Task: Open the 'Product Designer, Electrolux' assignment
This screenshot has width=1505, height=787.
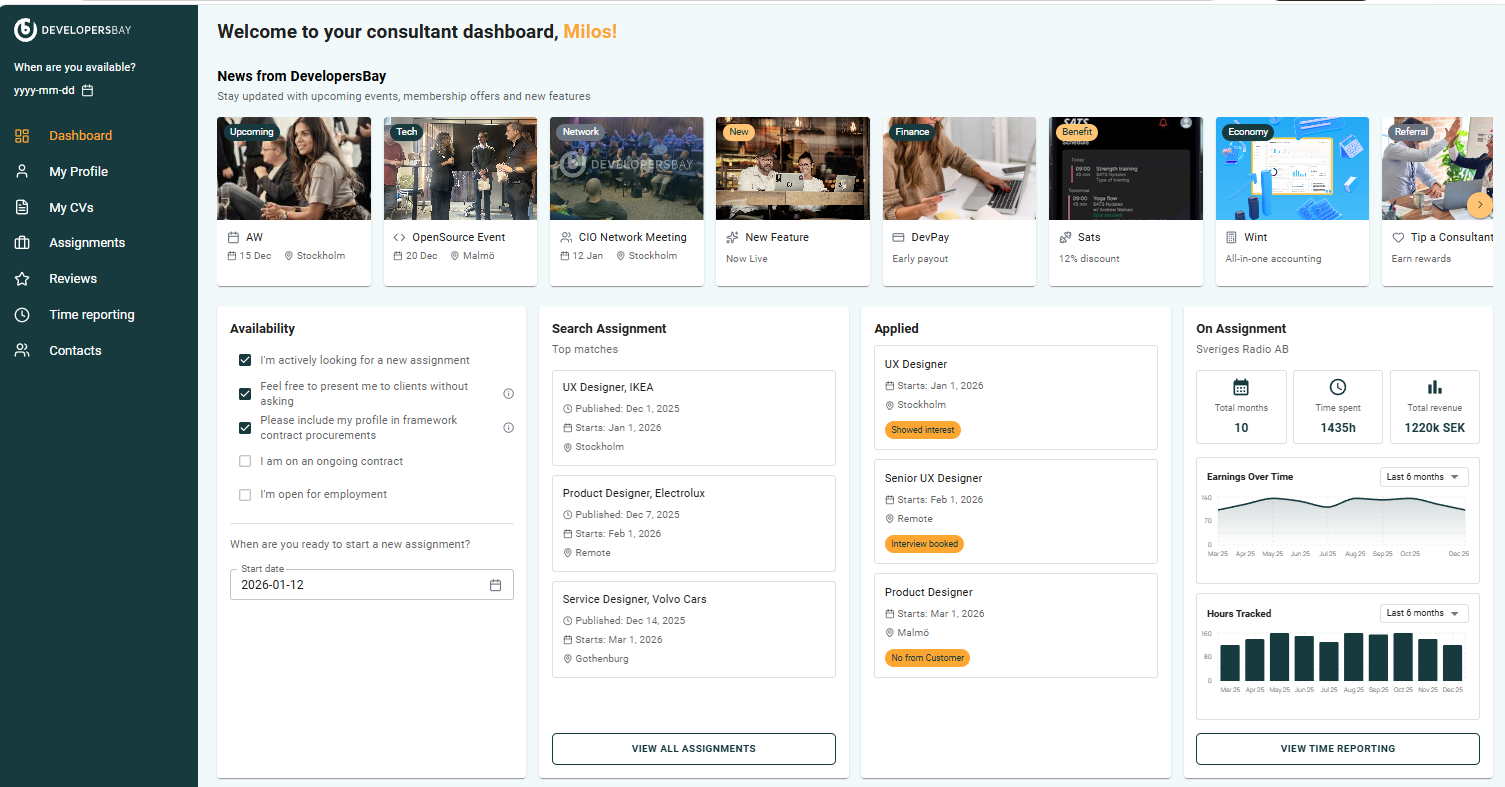Action: pyautogui.click(x=694, y=524)
